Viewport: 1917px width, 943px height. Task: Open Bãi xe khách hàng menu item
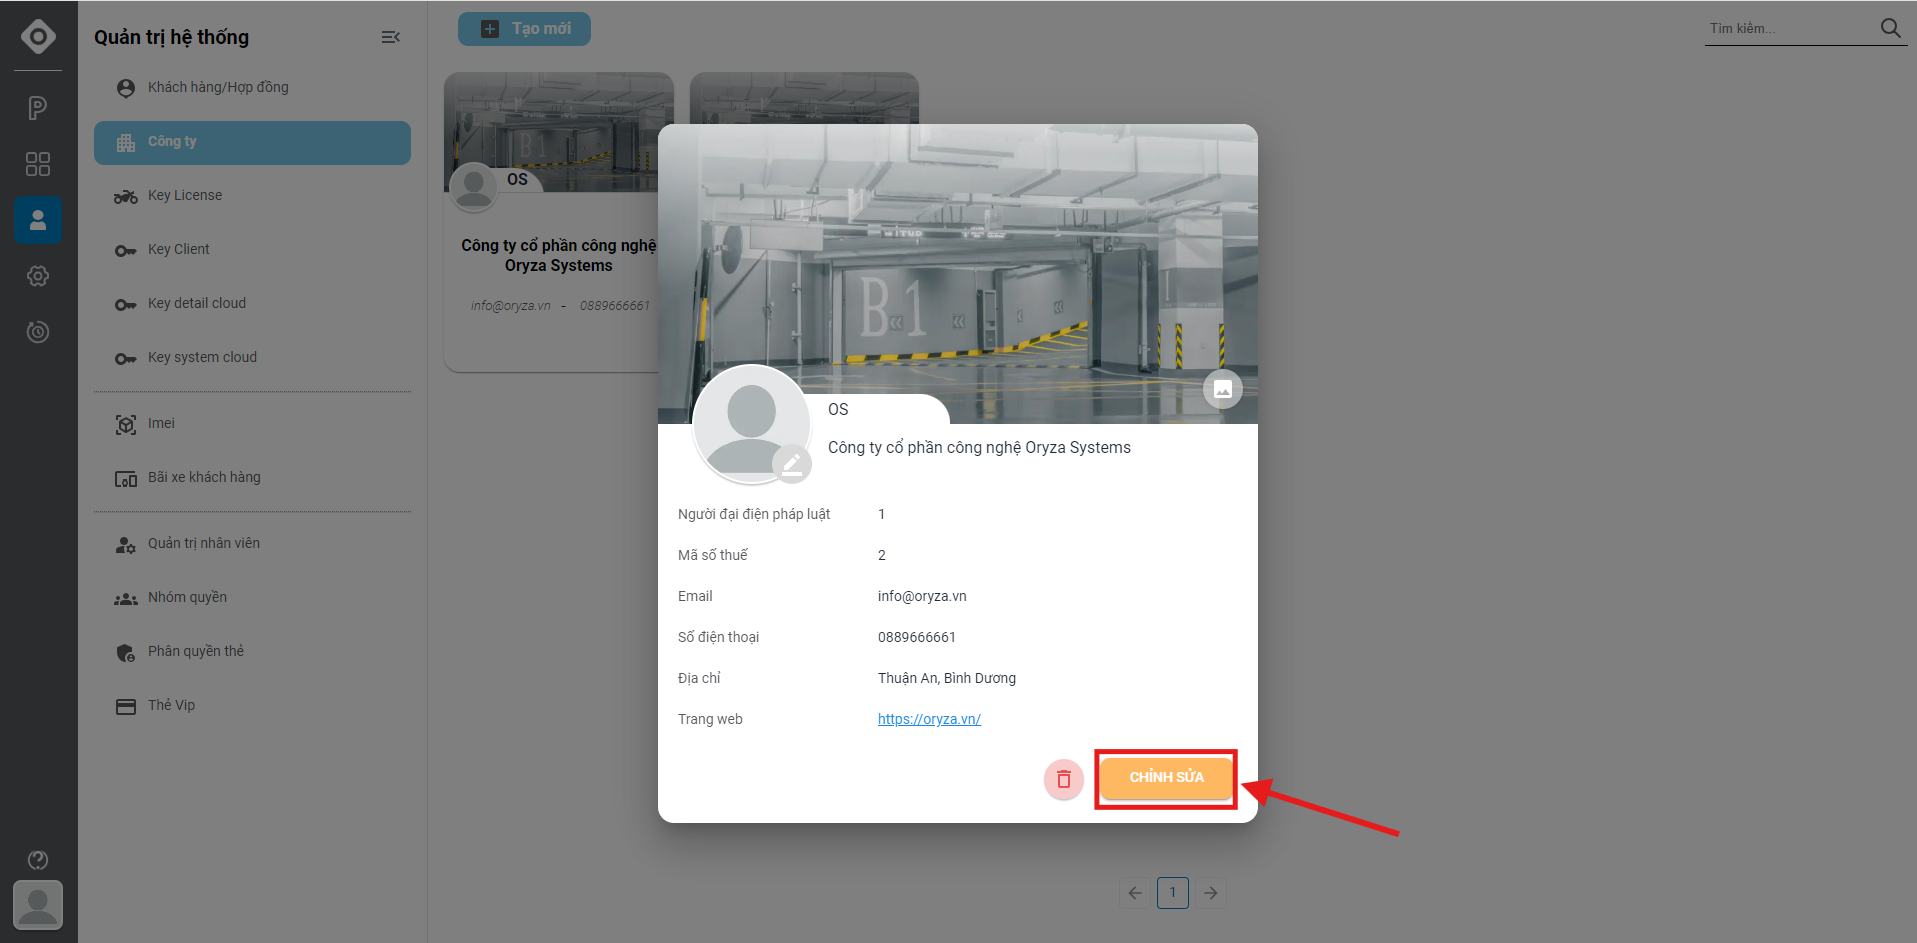click(x=252, y=477)
